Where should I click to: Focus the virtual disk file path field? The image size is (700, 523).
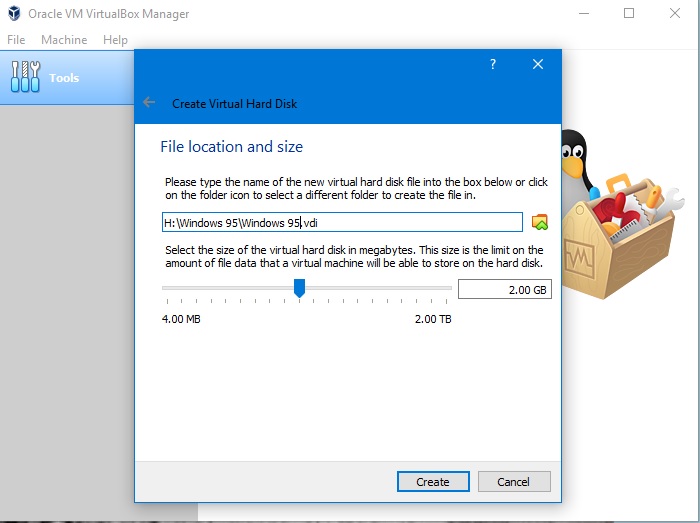(342, 222)
